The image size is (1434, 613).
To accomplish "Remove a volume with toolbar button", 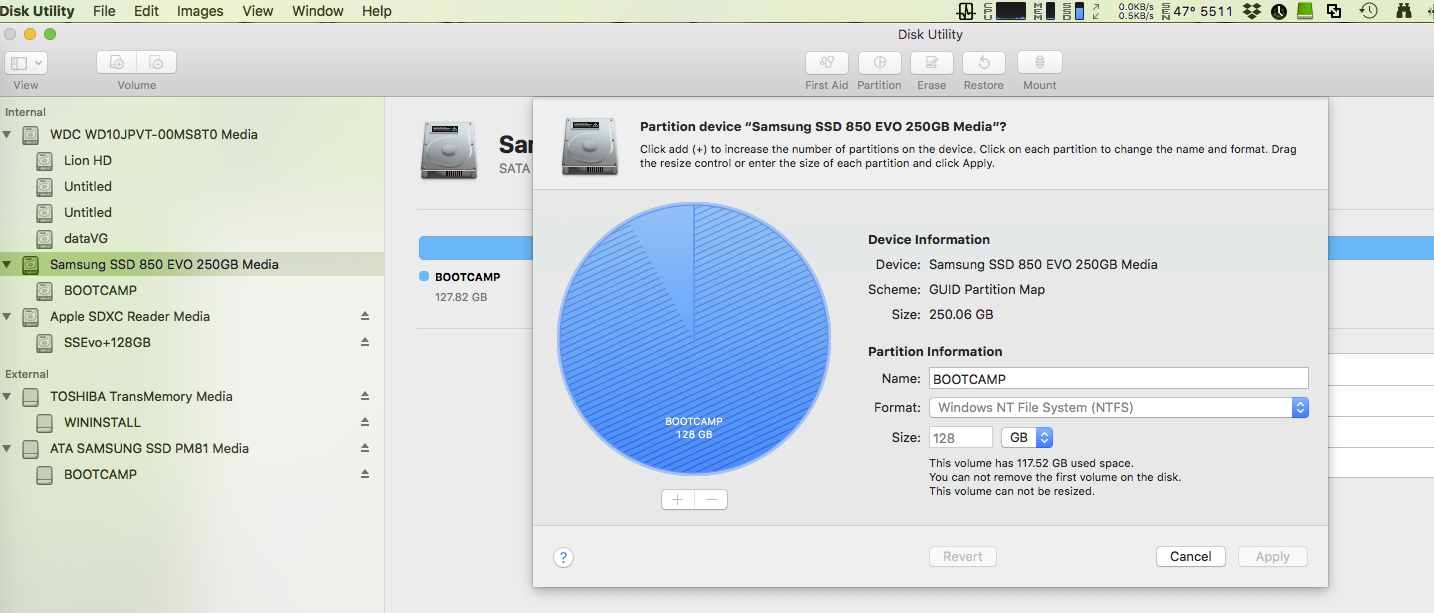I will pyautogui.click(x=157, y=62).
